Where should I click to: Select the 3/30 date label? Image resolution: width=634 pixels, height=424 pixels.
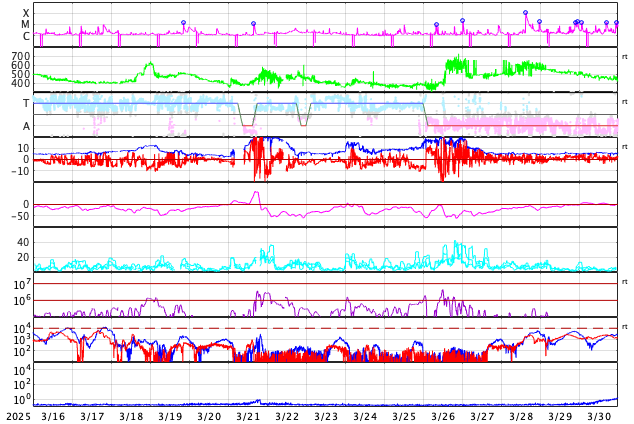pos(599,416)
